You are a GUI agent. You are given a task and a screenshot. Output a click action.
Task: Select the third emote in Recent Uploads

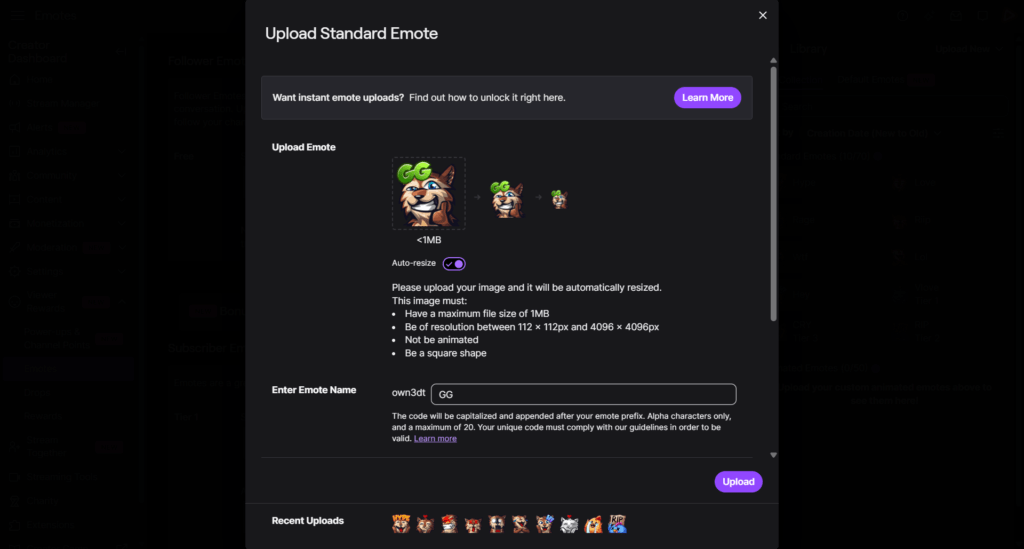click(449, 523)
